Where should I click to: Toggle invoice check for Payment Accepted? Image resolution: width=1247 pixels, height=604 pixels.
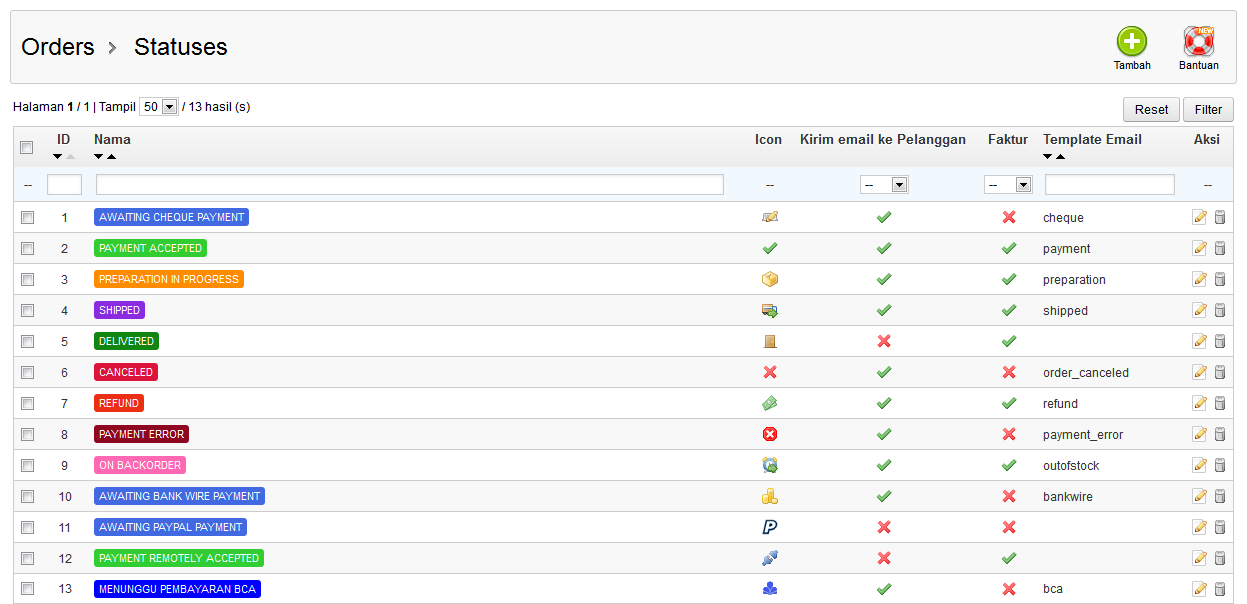click(x=1009, y=248)
